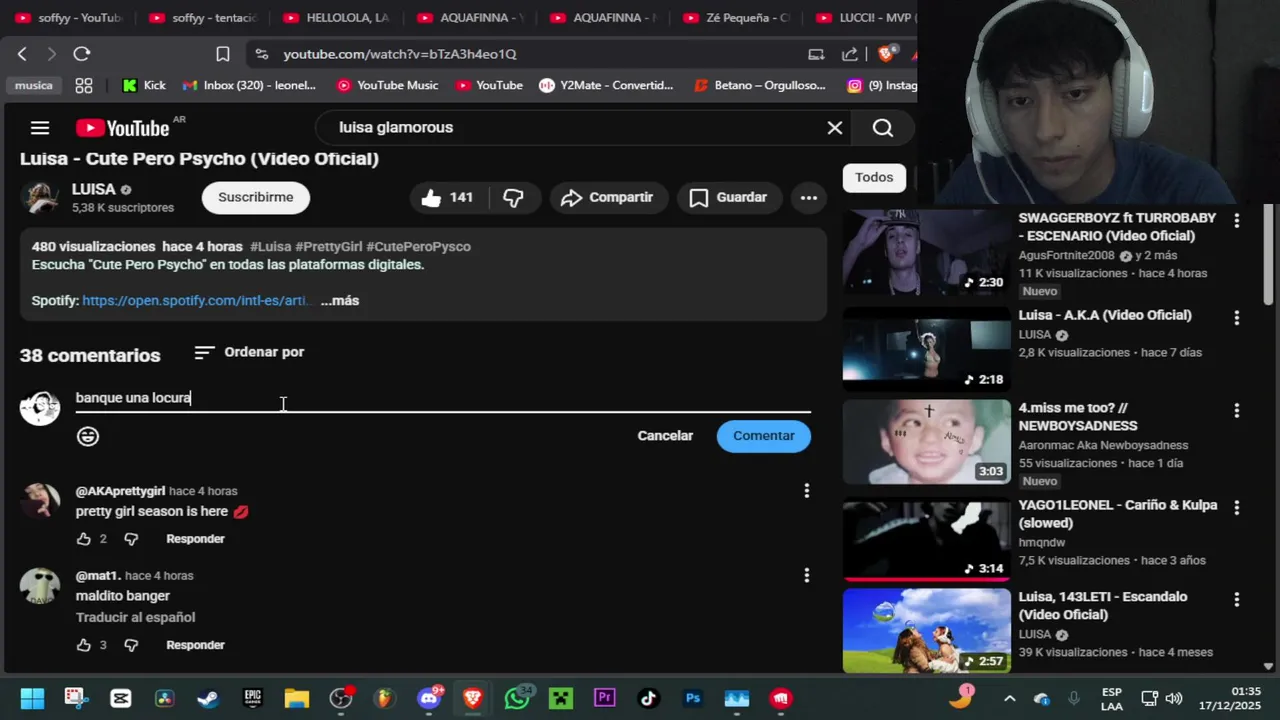The width and height of the screenshot is (1280, 720).
Task: Bookmark this page in the address bar
Action: click(223, 54)
